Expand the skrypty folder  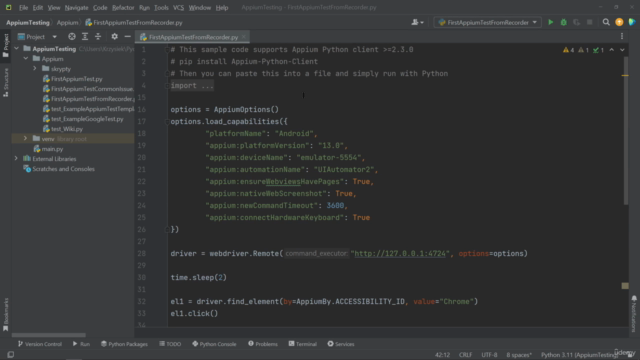(35, 69)
